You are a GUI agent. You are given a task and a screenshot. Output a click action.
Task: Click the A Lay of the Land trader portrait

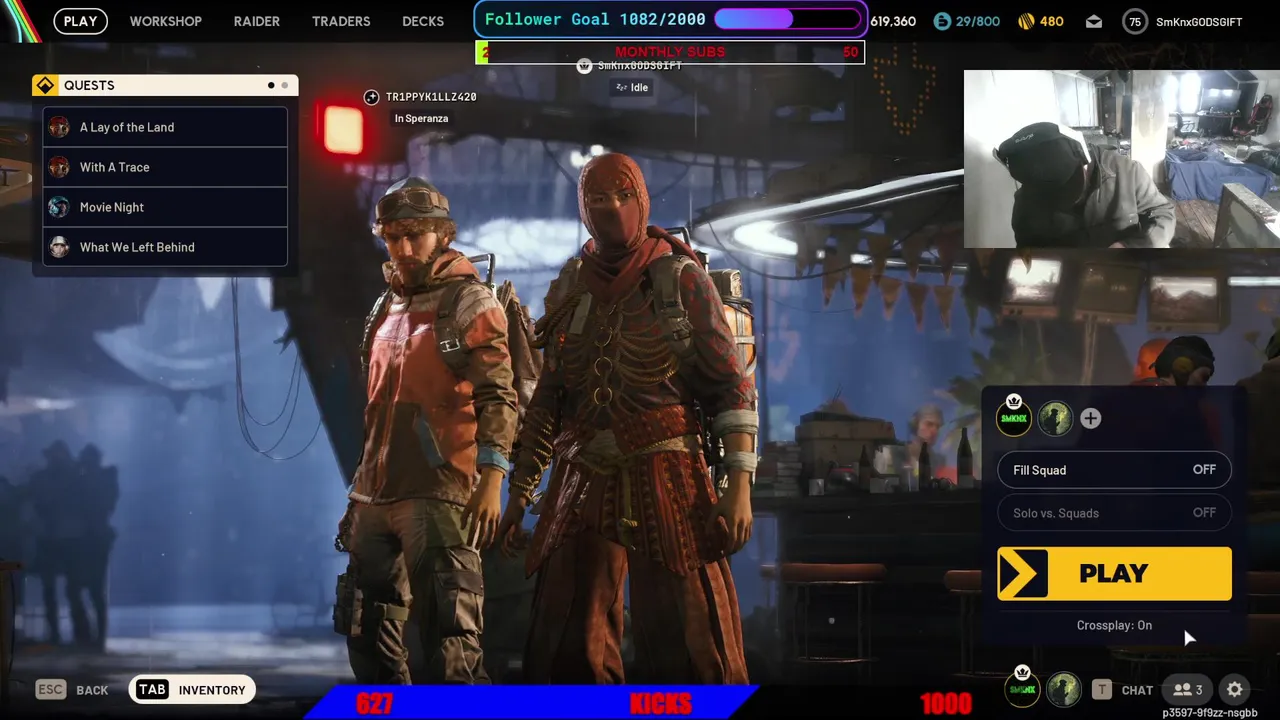(x=60, y=127)
